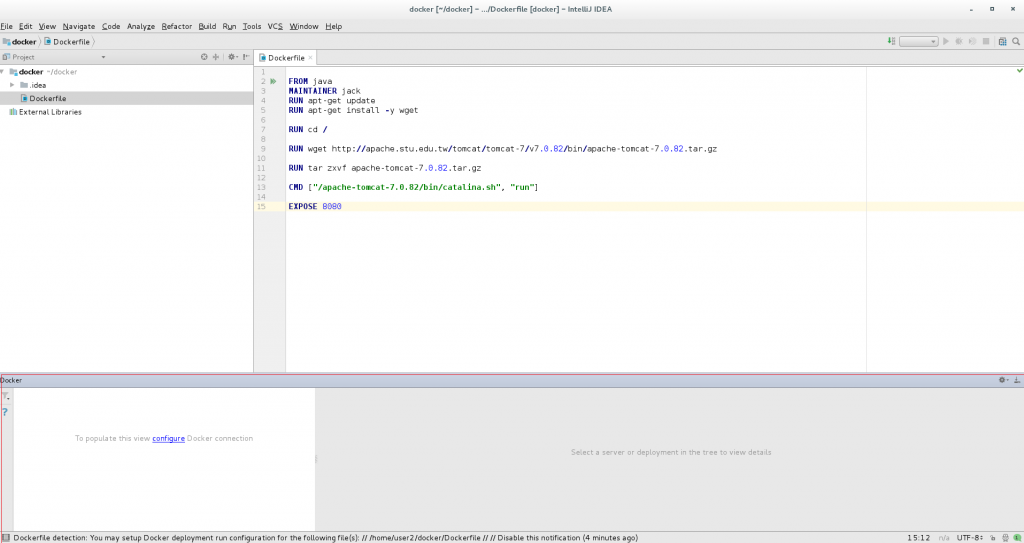Select External Libraries in Project tree
This screenshot has height=543, width=1024.
click(x=45, y=112)
